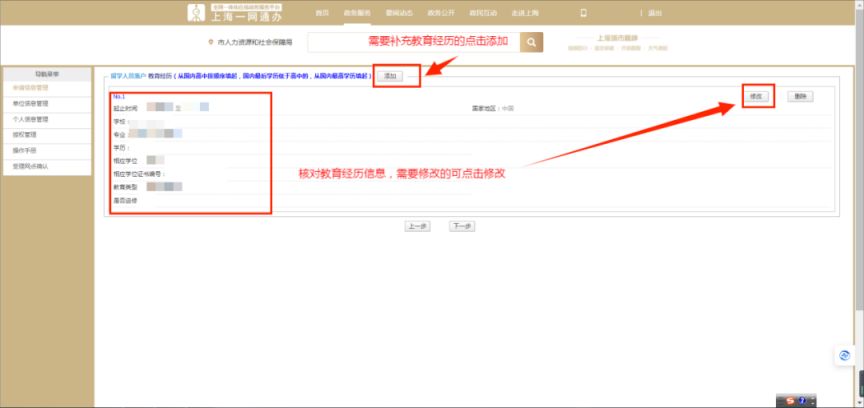This screenshot has width=864, height=408.
Task: Click the magnifier search button
Action: click(x=531, y=42)
